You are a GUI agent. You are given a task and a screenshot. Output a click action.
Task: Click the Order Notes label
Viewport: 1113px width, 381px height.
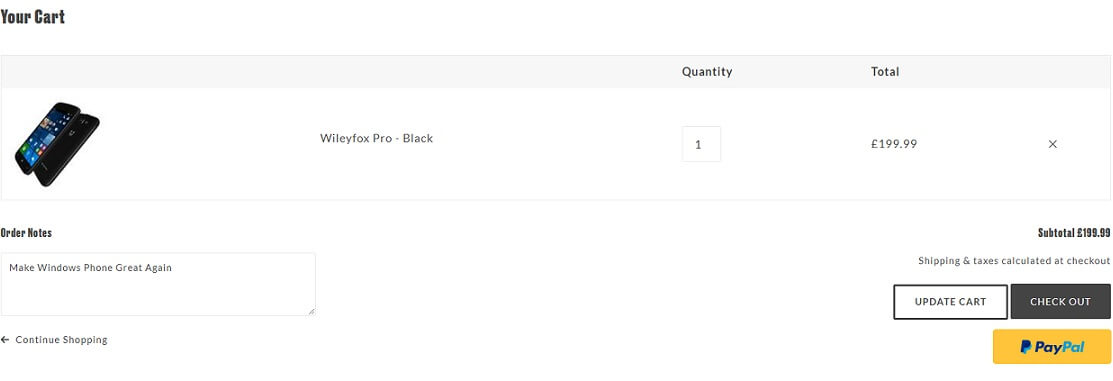[26, 233]
